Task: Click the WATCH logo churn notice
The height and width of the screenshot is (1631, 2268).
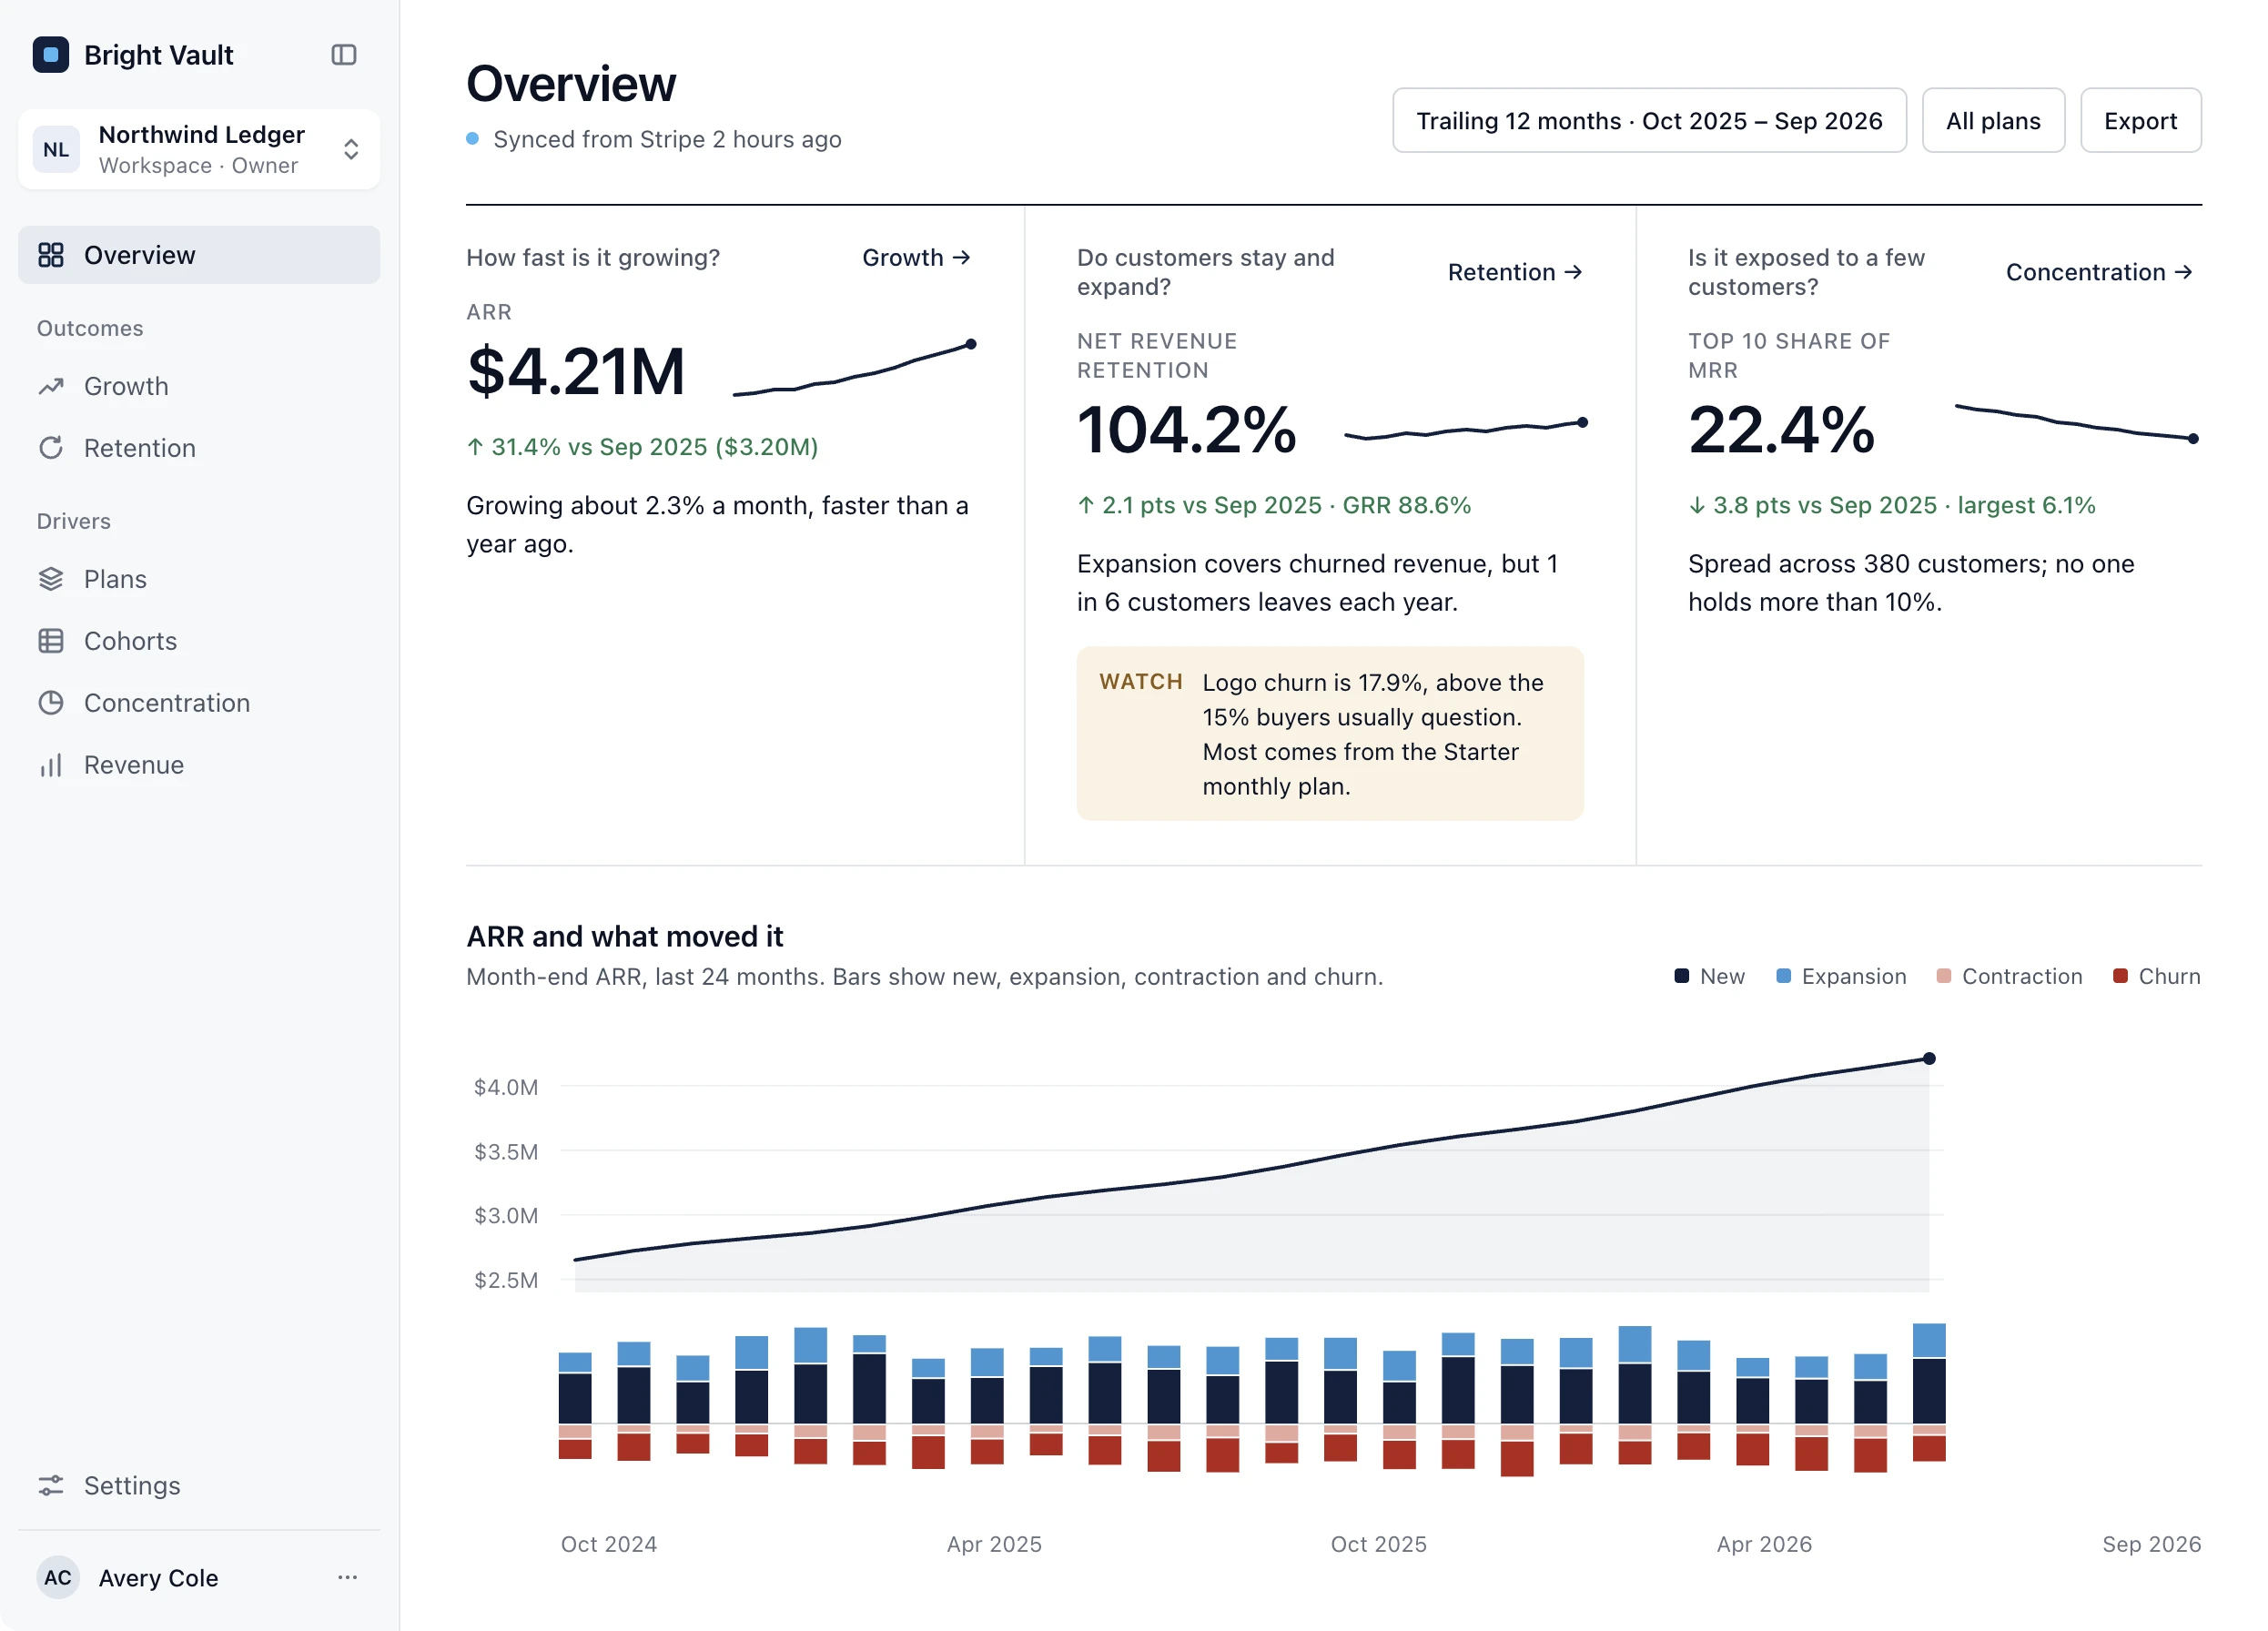Action: 1330,734
